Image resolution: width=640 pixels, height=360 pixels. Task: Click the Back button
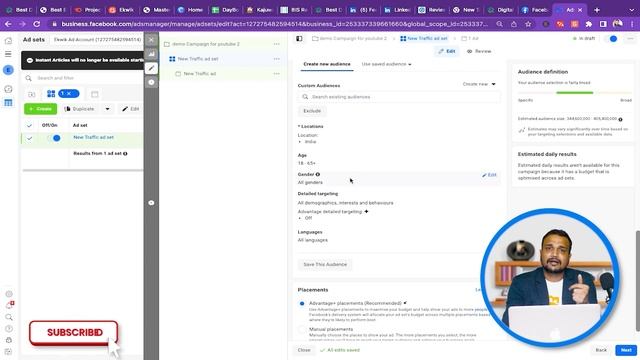pos(601,350)
